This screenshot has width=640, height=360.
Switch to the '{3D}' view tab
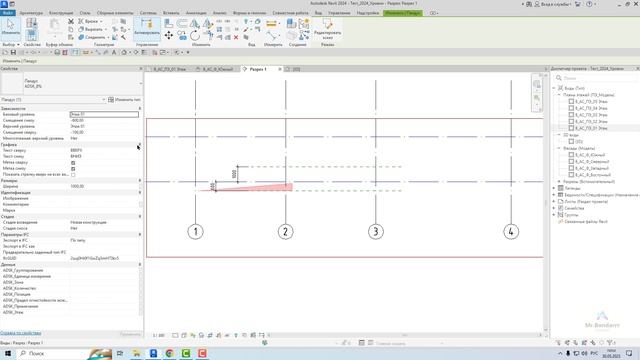(x=296, y=69)
